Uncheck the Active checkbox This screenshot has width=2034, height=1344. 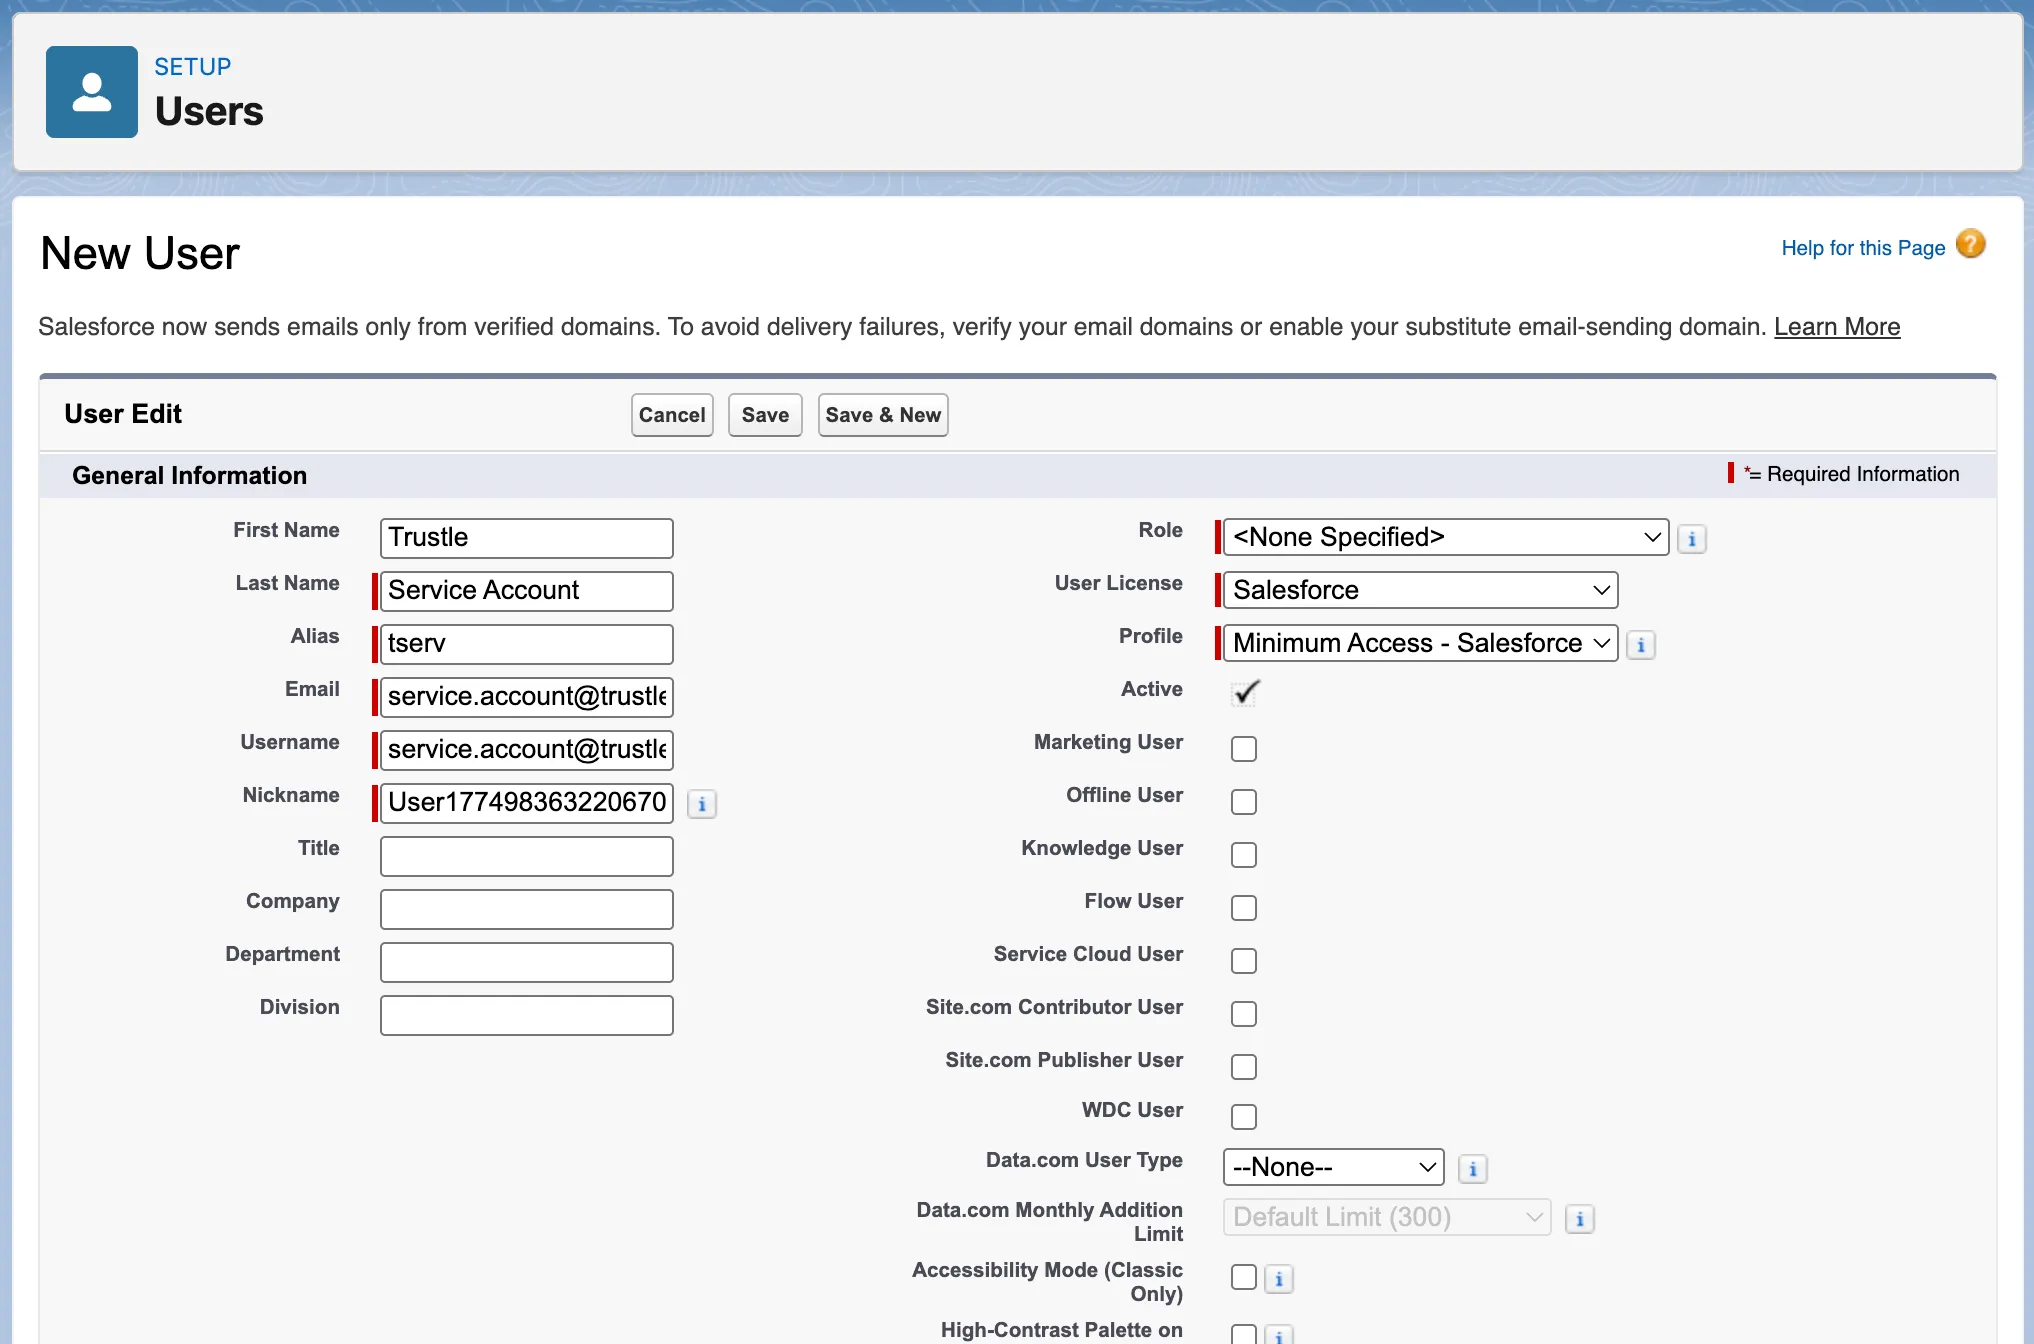pyautogui.click(x=1244, y=692)
